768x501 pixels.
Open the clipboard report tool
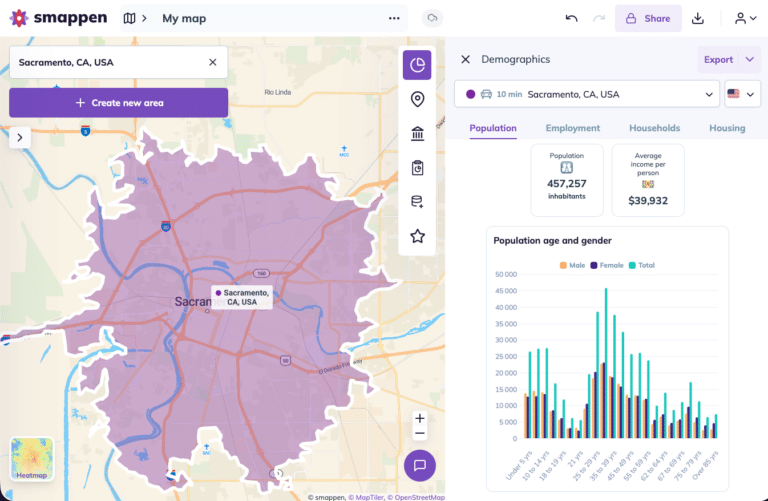417,167
